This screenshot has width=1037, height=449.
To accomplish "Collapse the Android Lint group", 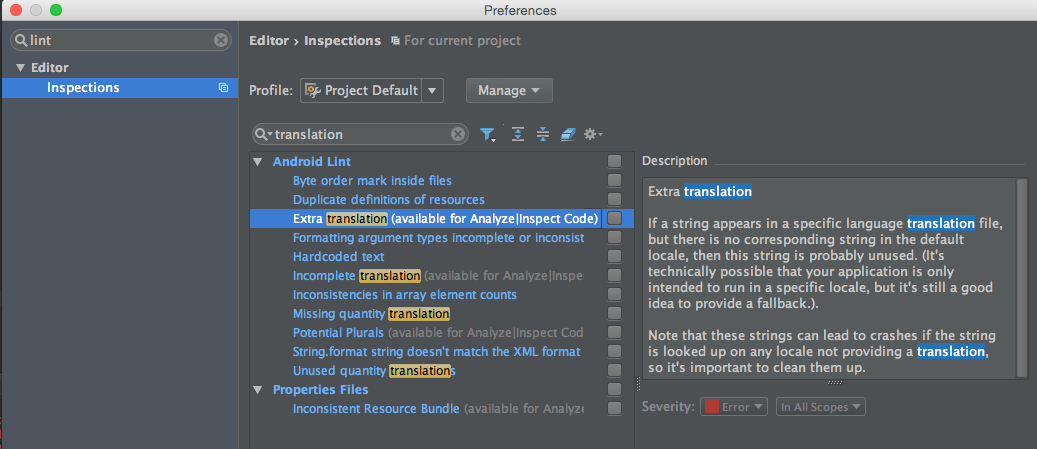I will coord(258,162).
